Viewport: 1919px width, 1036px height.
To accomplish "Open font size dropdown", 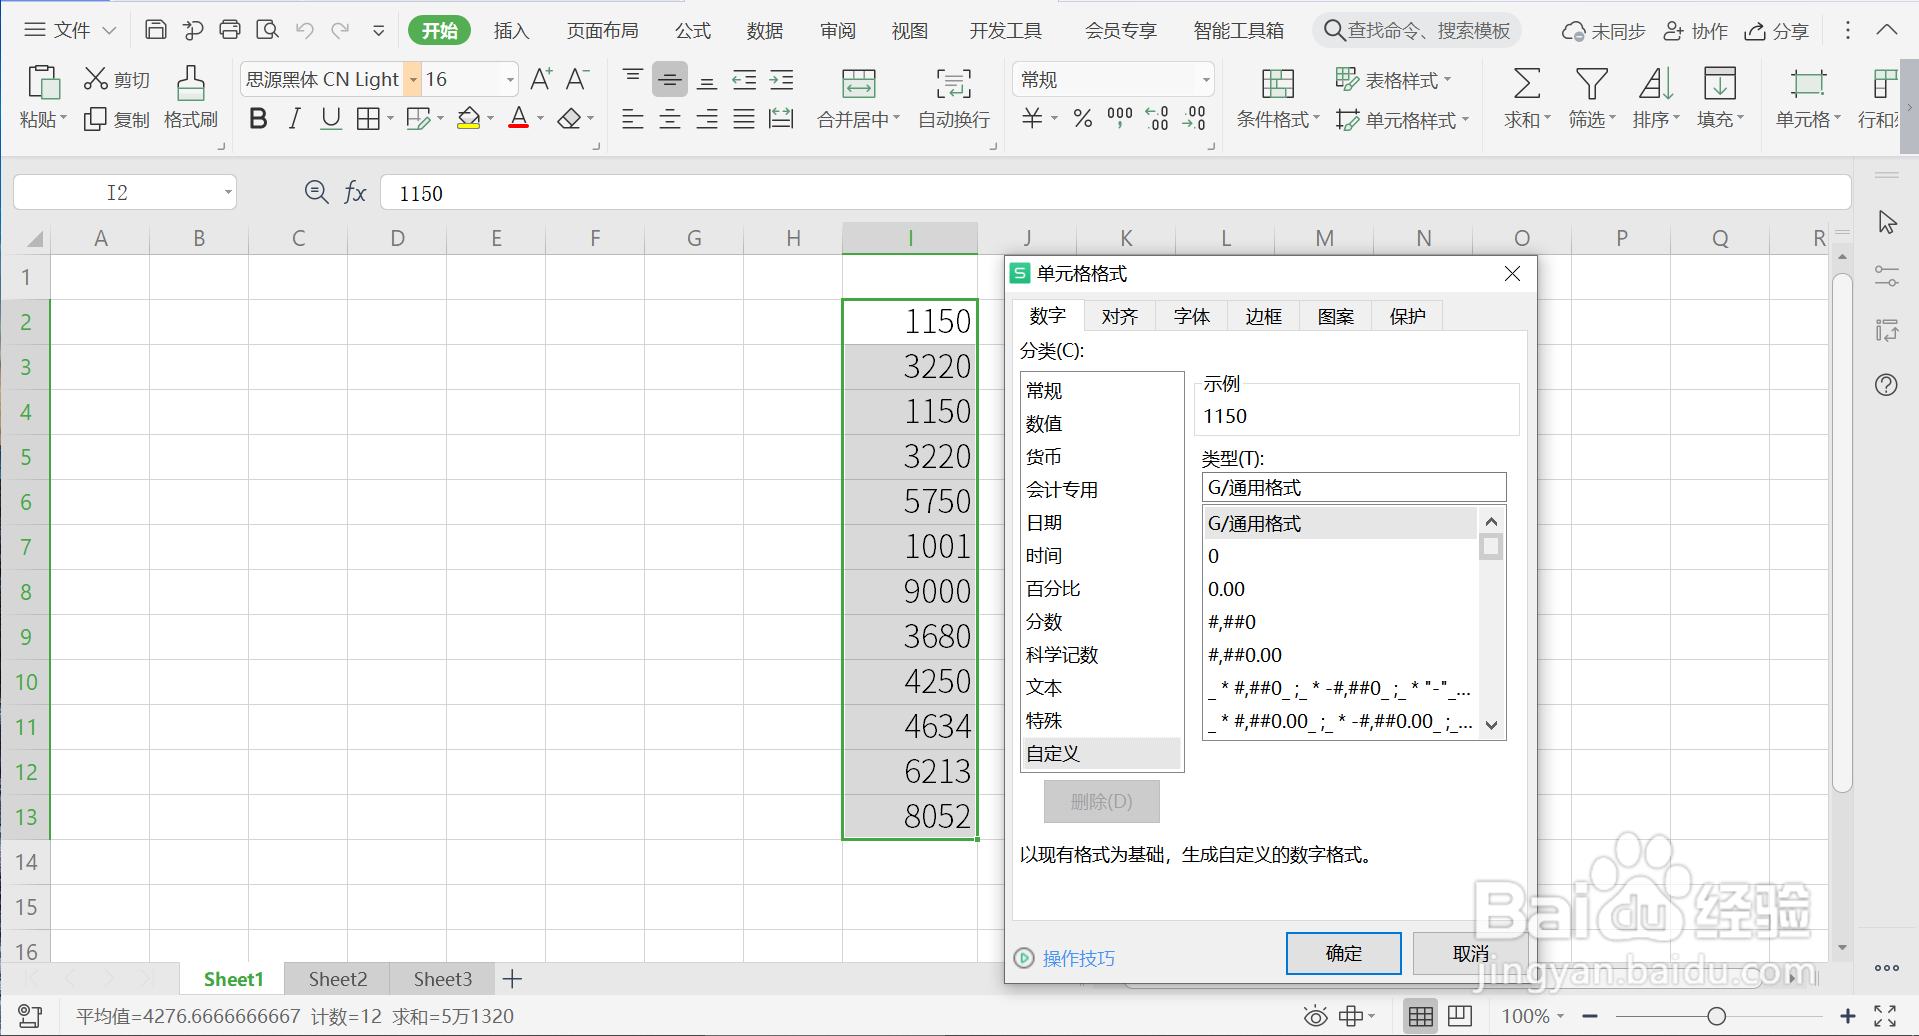I will pyautogui.click(x=510, y=79).
